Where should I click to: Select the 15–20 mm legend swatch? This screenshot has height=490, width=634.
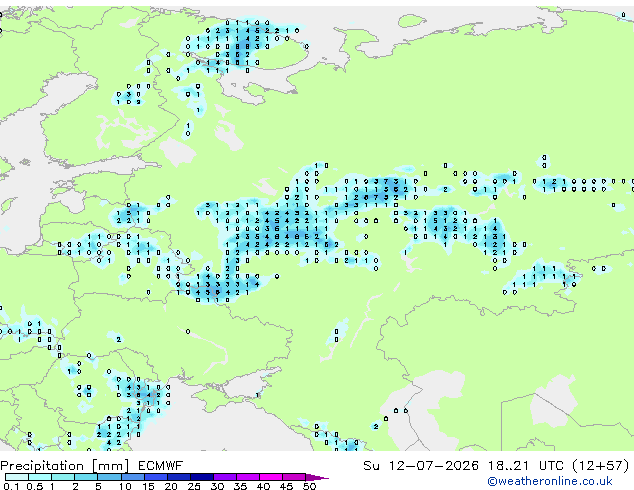pos(155,477)
